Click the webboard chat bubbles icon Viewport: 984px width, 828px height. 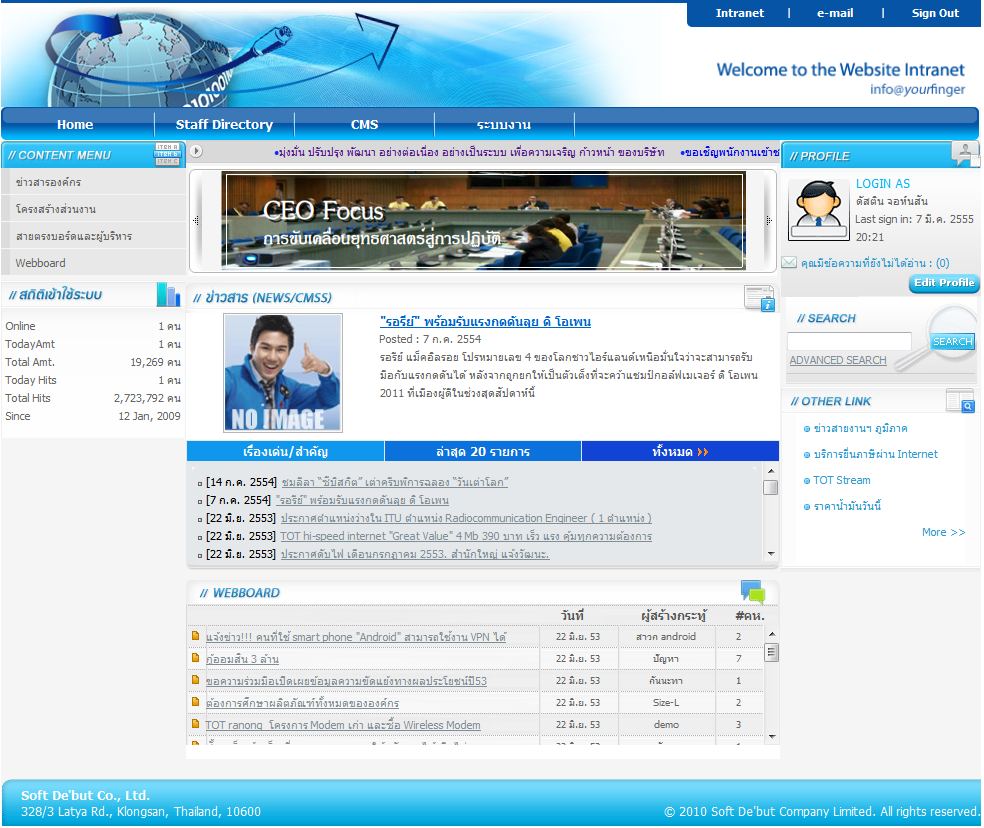pos(753,591)
